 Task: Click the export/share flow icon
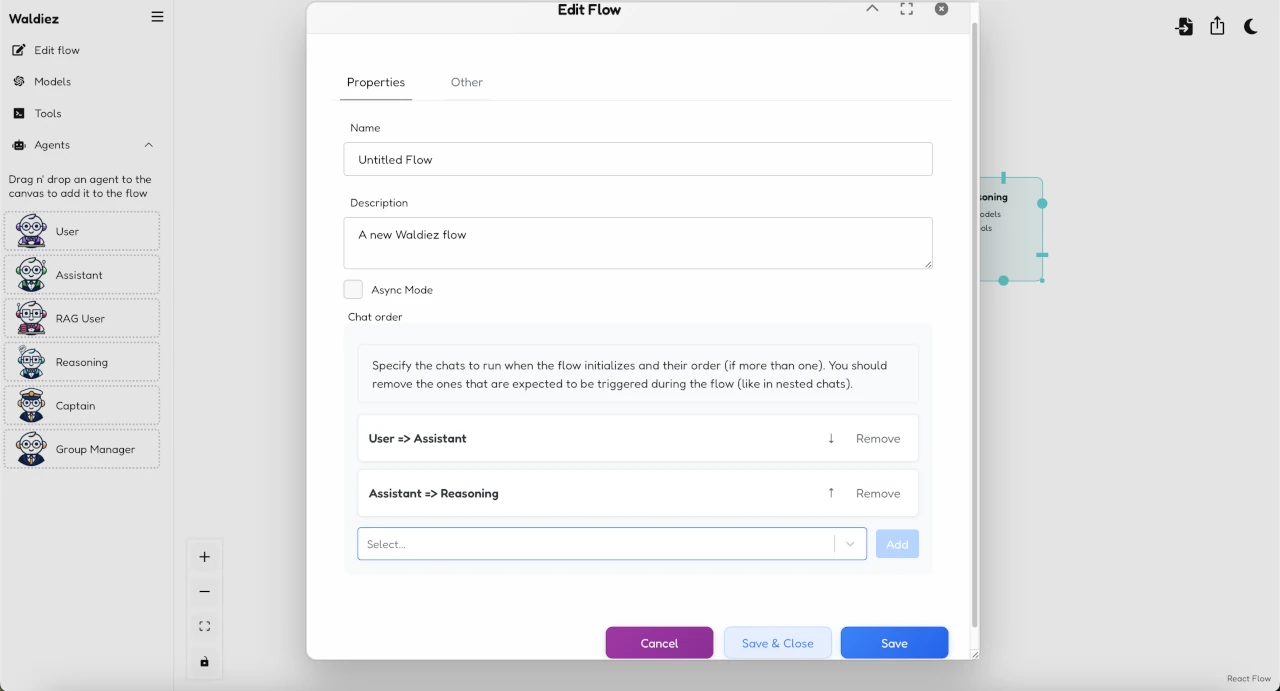coord(1217,27)
